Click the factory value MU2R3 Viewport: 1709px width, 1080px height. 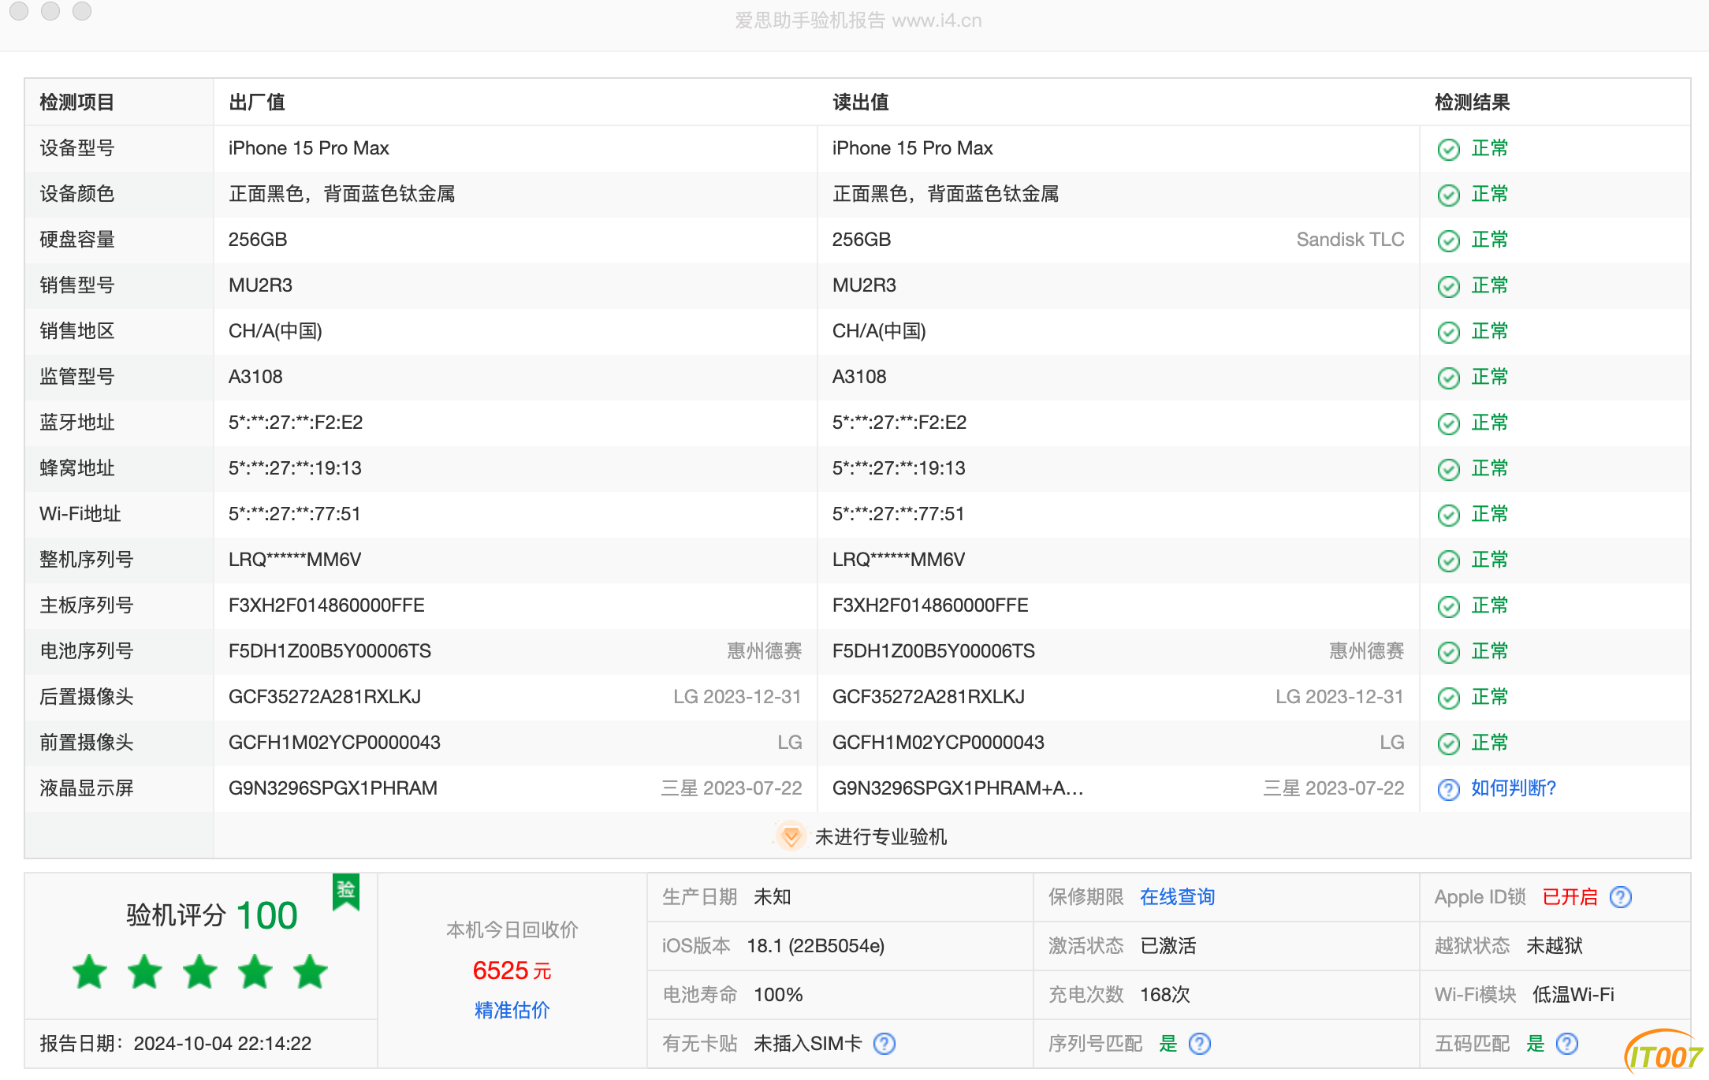point(260,285)
